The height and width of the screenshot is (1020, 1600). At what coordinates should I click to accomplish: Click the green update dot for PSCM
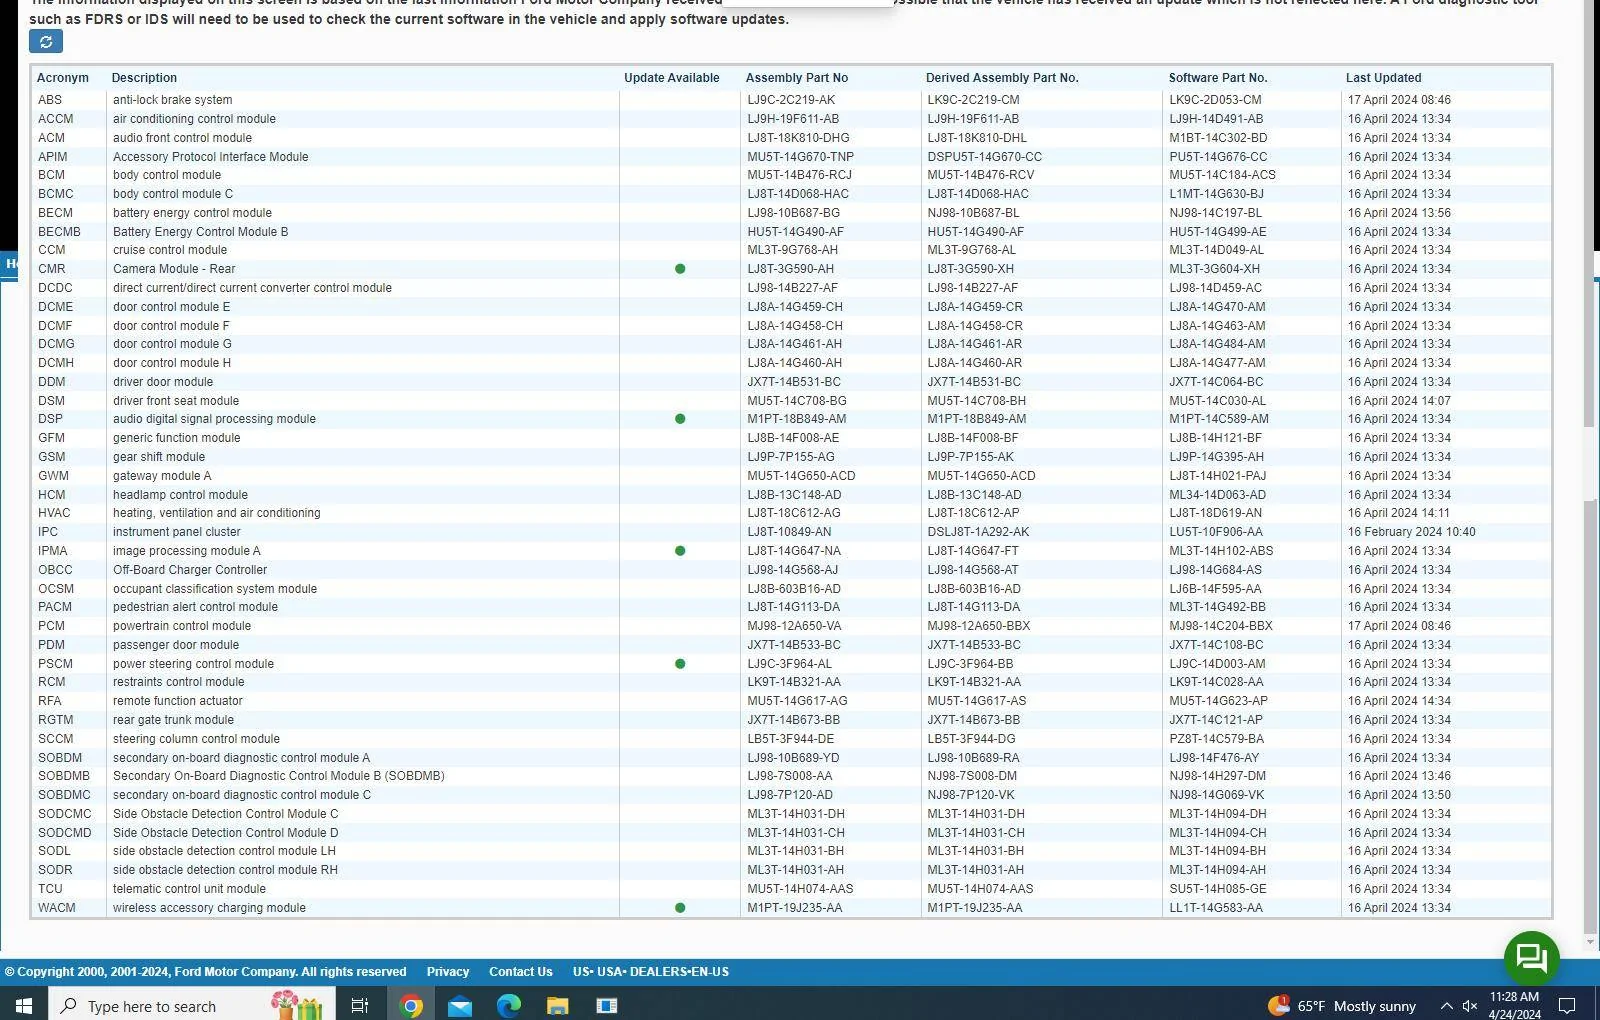pyautogui.click(x=680, y=664)
